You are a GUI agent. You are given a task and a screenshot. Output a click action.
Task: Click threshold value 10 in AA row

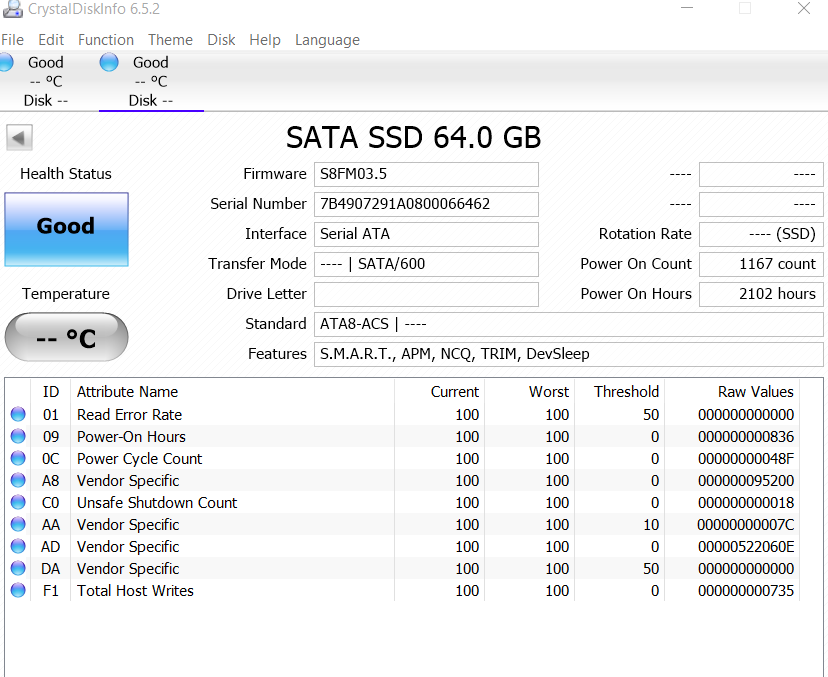click(651, 525)
